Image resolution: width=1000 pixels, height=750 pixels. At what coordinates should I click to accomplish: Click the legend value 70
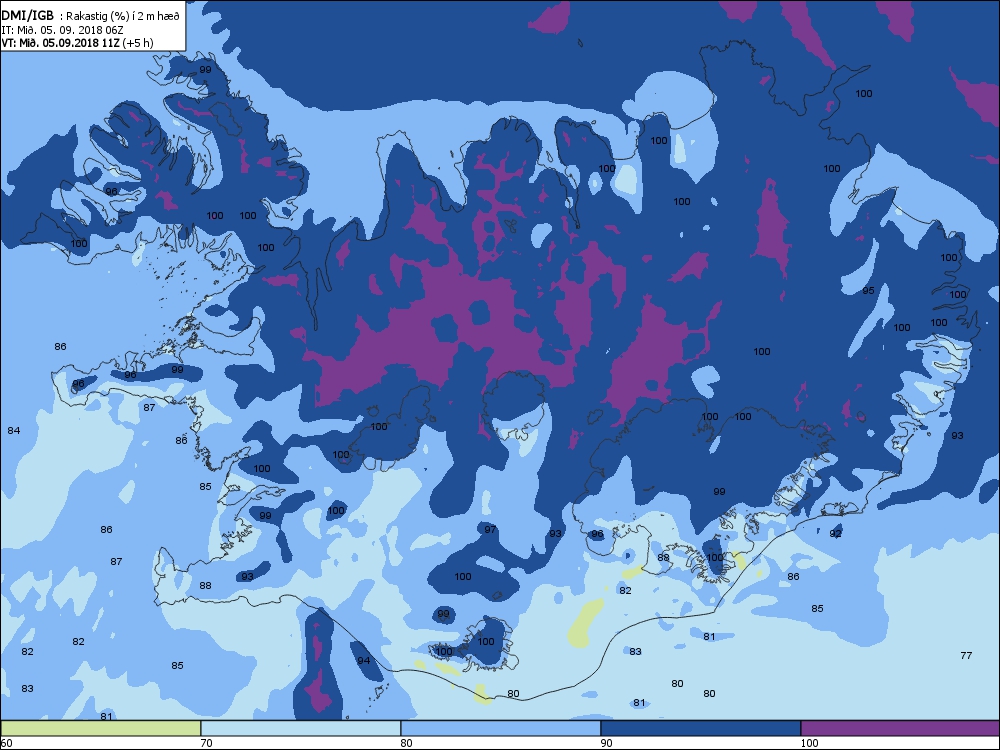(207, 742)
